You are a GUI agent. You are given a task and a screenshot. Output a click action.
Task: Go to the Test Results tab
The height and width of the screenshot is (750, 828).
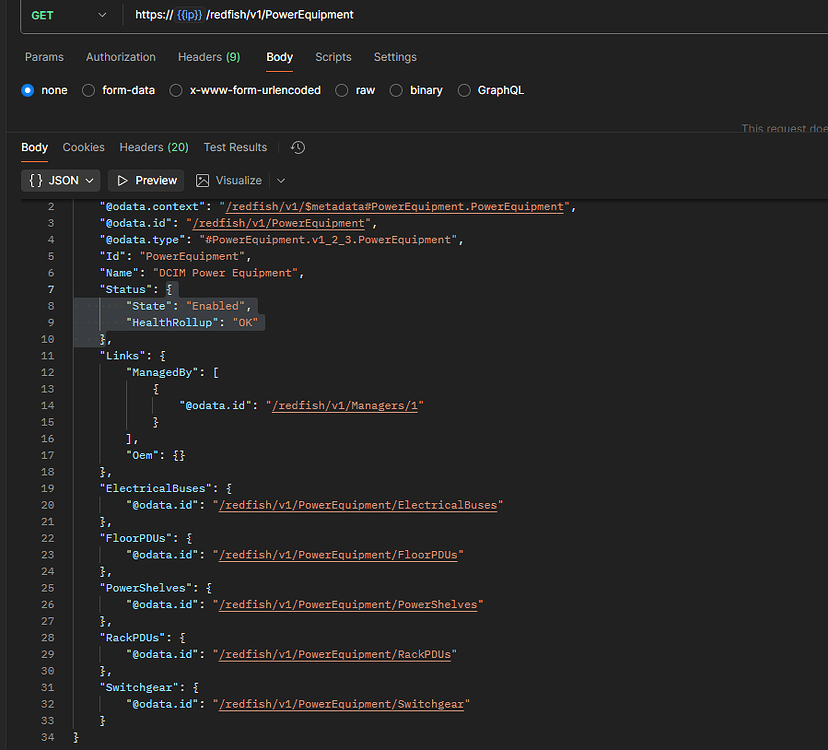pos(235,147)
